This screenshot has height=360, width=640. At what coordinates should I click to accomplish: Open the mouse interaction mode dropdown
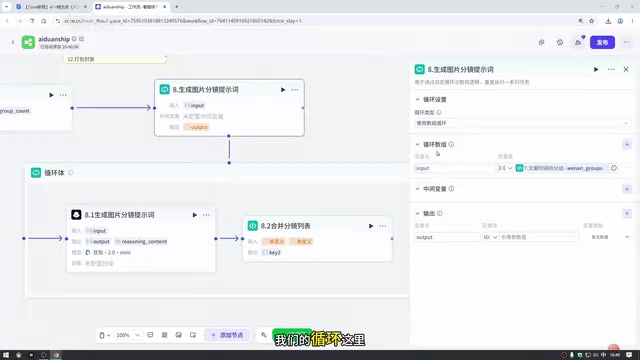coord(104,335)
